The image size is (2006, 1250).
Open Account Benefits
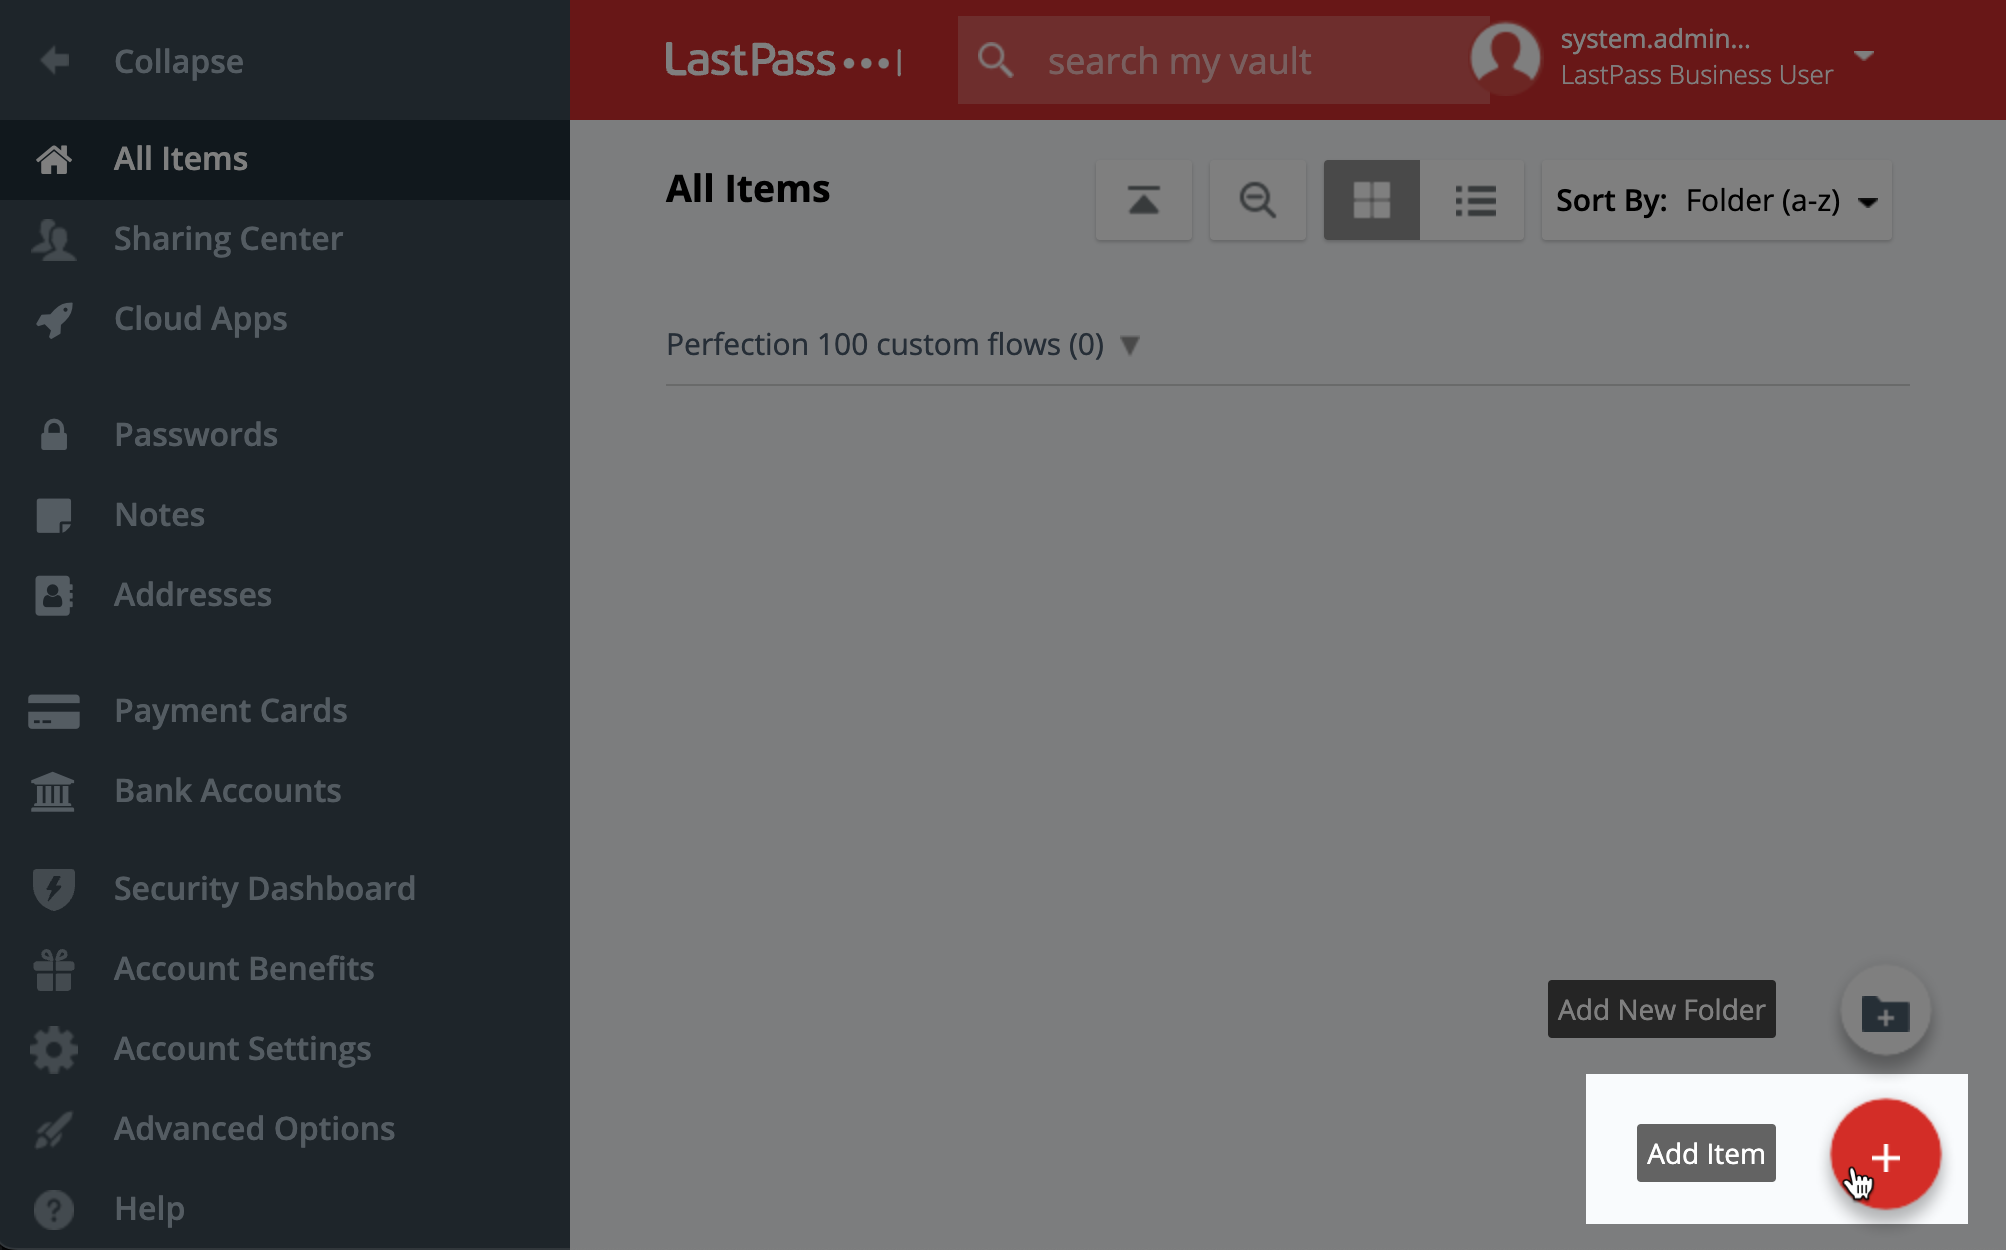coord(285,969)
